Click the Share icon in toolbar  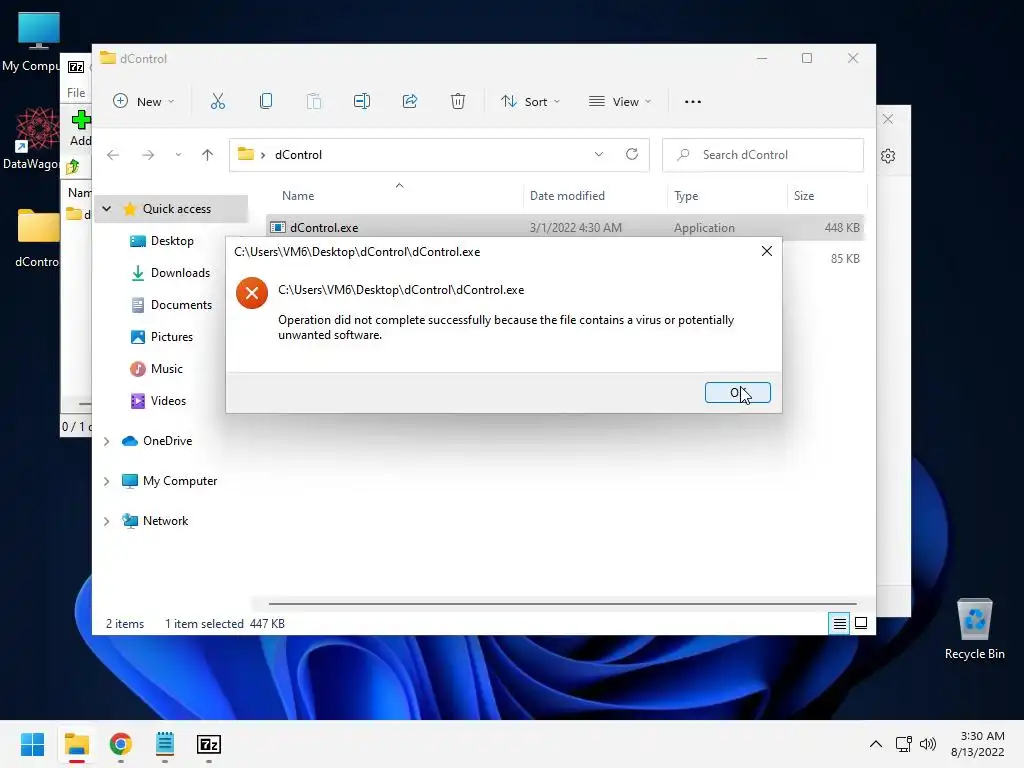click(x=410, y=101)
